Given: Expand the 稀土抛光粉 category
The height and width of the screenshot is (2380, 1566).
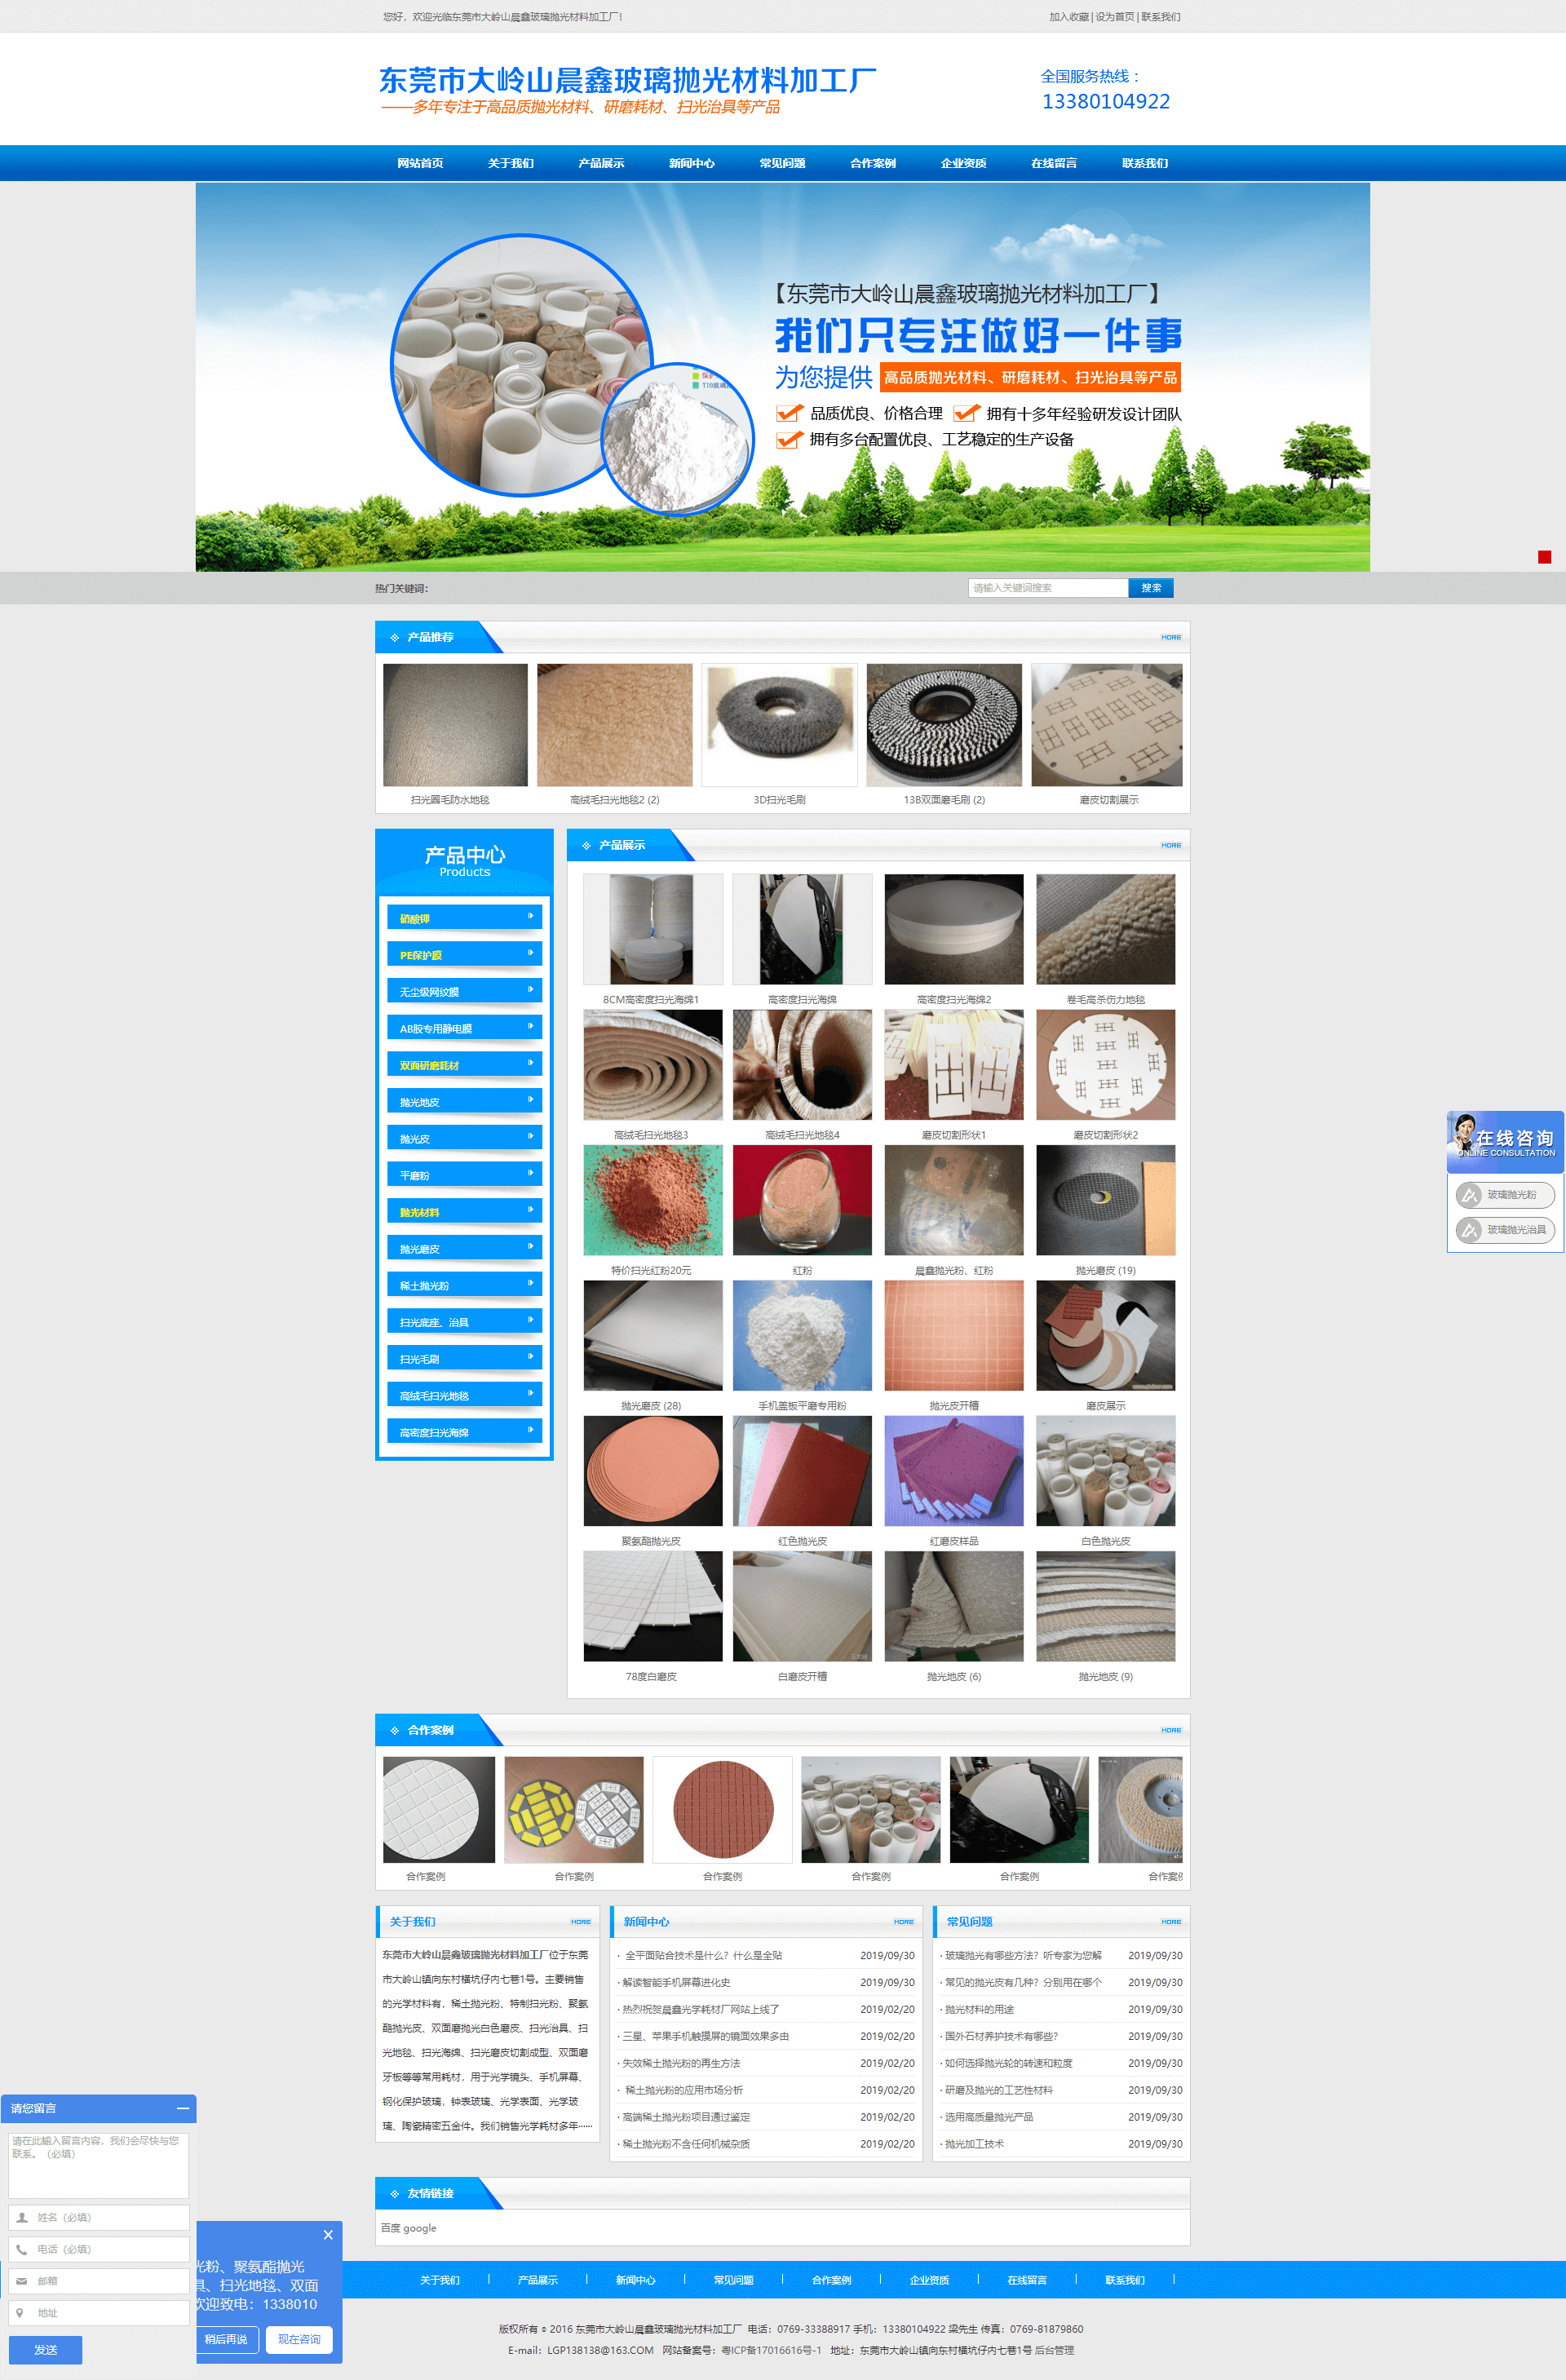Looking at the screenshot, I should tap(530, 1283).
